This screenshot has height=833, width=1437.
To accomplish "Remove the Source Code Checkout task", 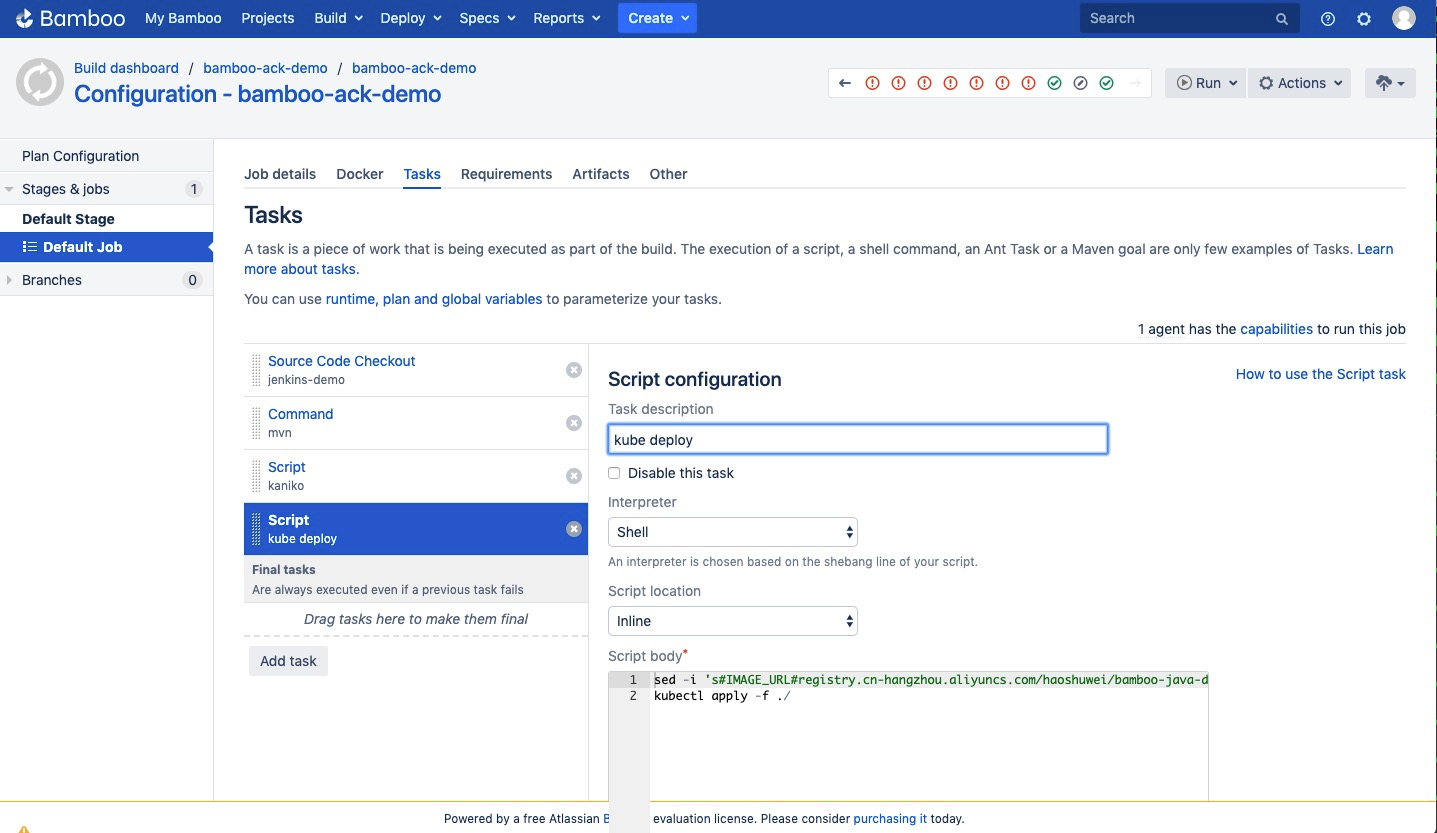I will (x=574, y=370).
